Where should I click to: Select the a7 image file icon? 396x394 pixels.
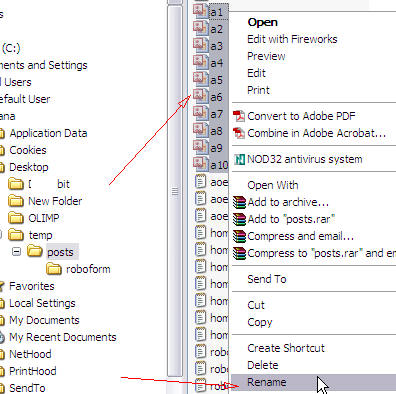[x=201, y=114]
